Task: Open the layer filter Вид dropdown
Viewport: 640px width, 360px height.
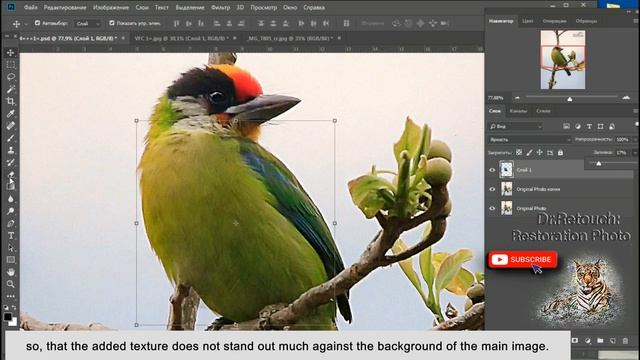Action: (516, 127)
